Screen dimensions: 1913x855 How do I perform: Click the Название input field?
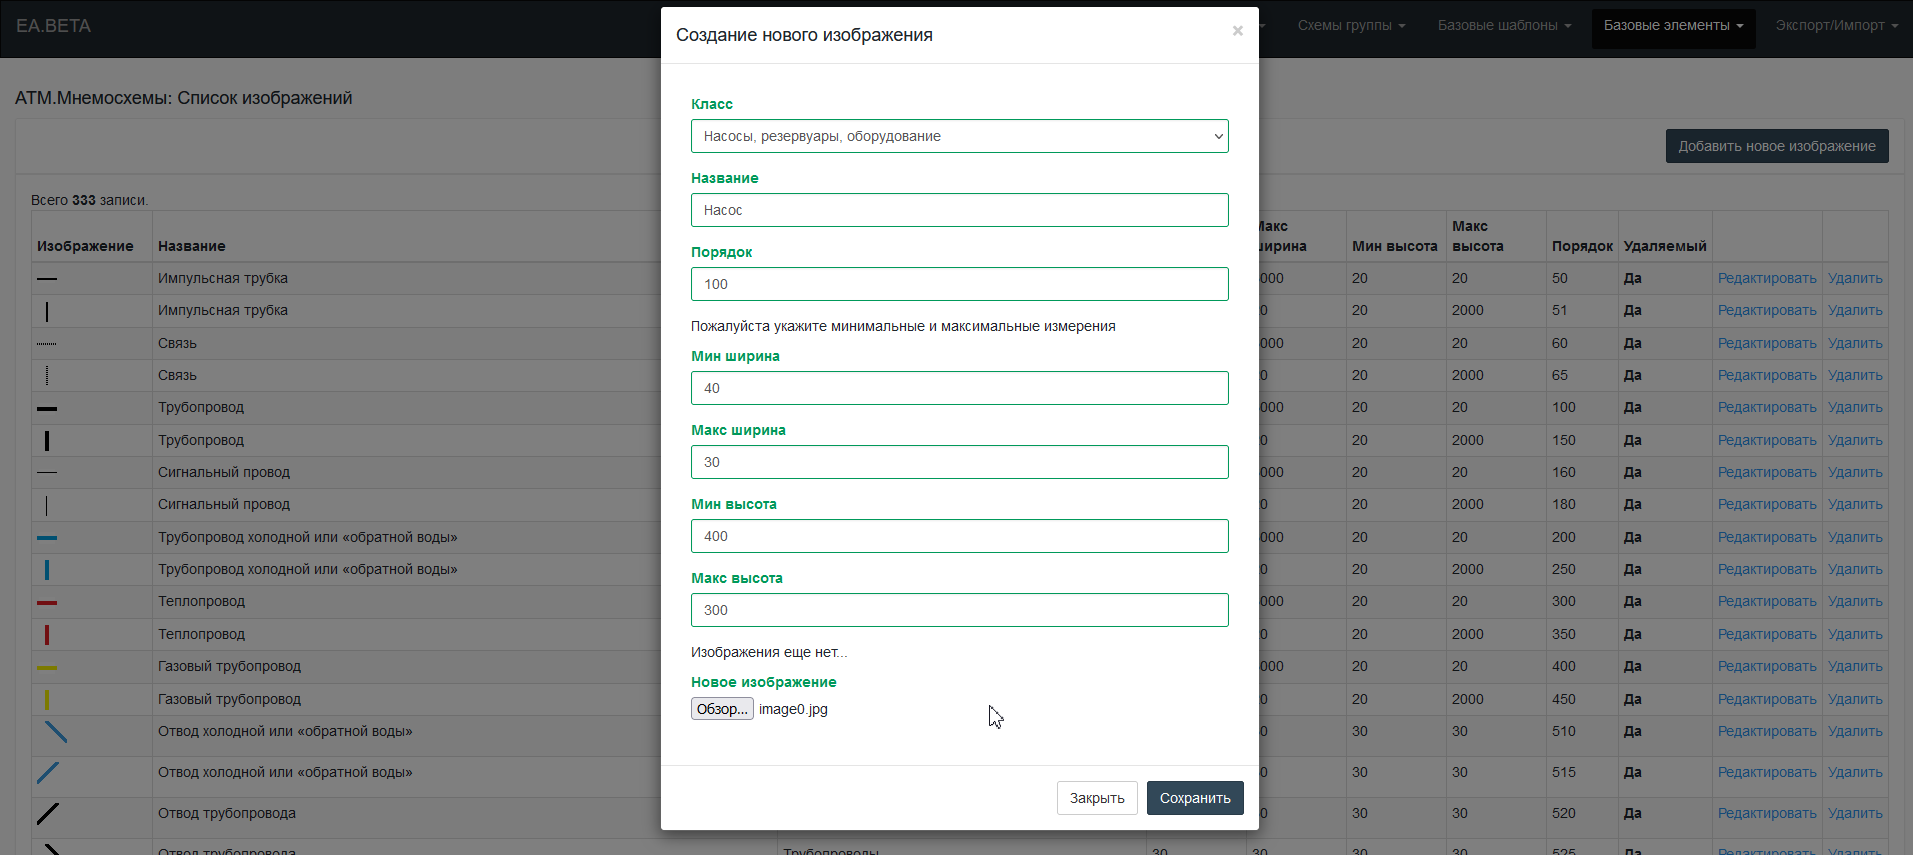click(x=959, y=210)
